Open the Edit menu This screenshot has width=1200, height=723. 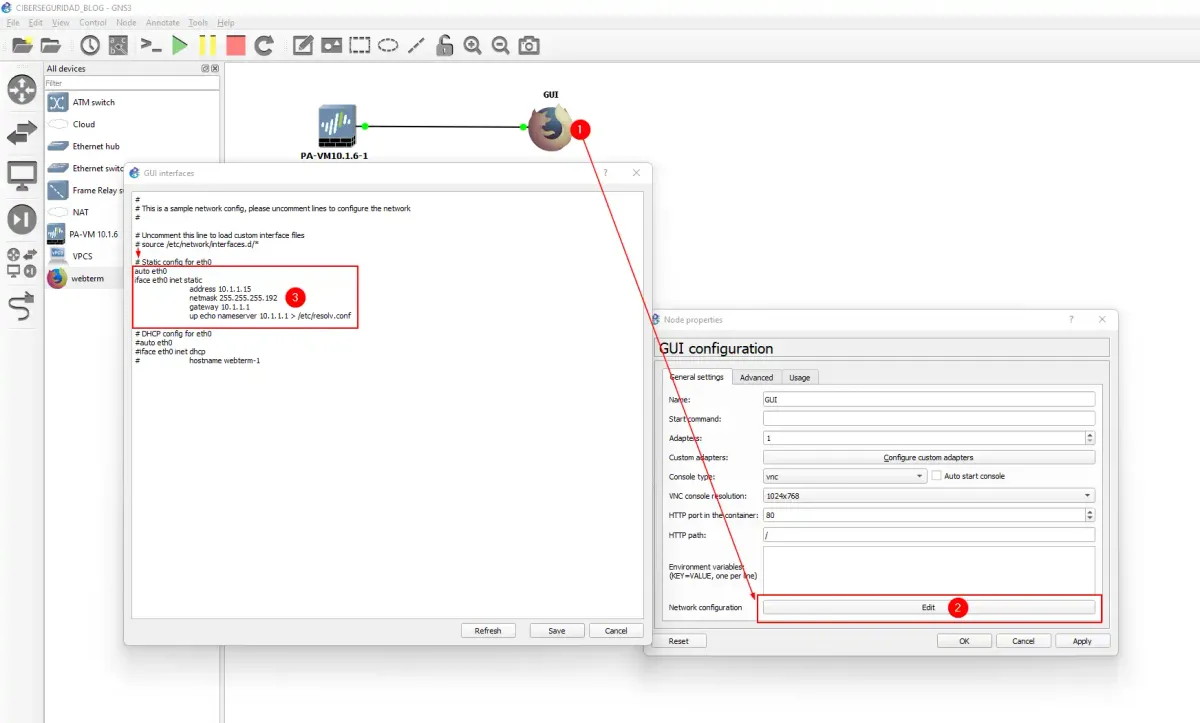click(x=36, y=22)
